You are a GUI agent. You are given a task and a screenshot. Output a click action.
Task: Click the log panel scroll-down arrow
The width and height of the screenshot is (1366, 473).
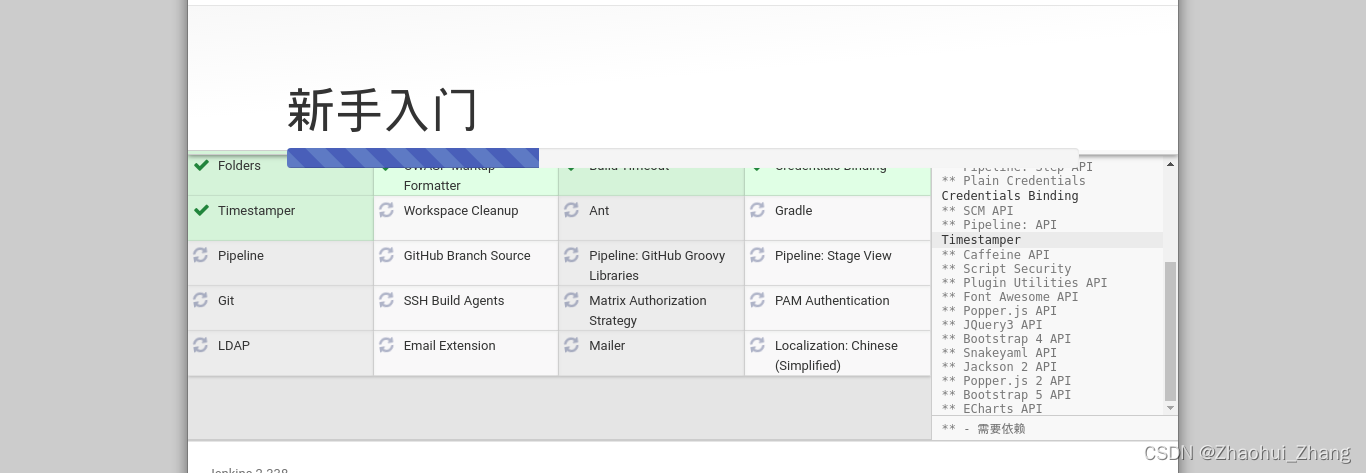coord(1171,408)
